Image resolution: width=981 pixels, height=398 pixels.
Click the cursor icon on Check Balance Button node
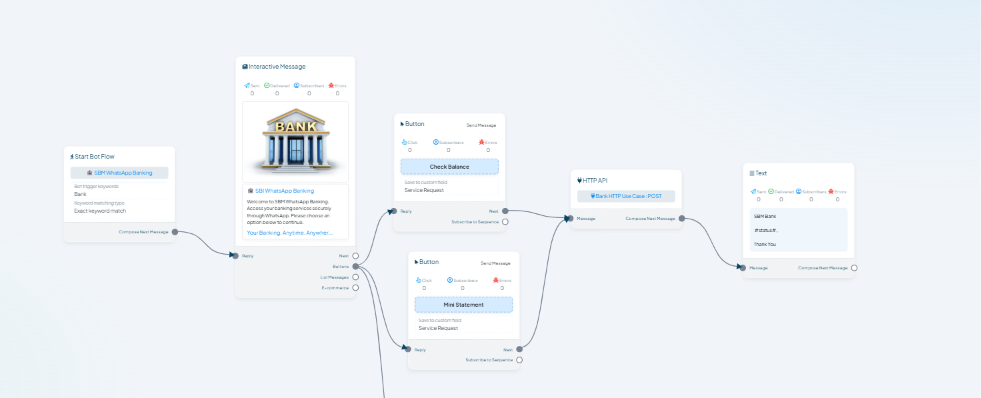click(402, 124)
